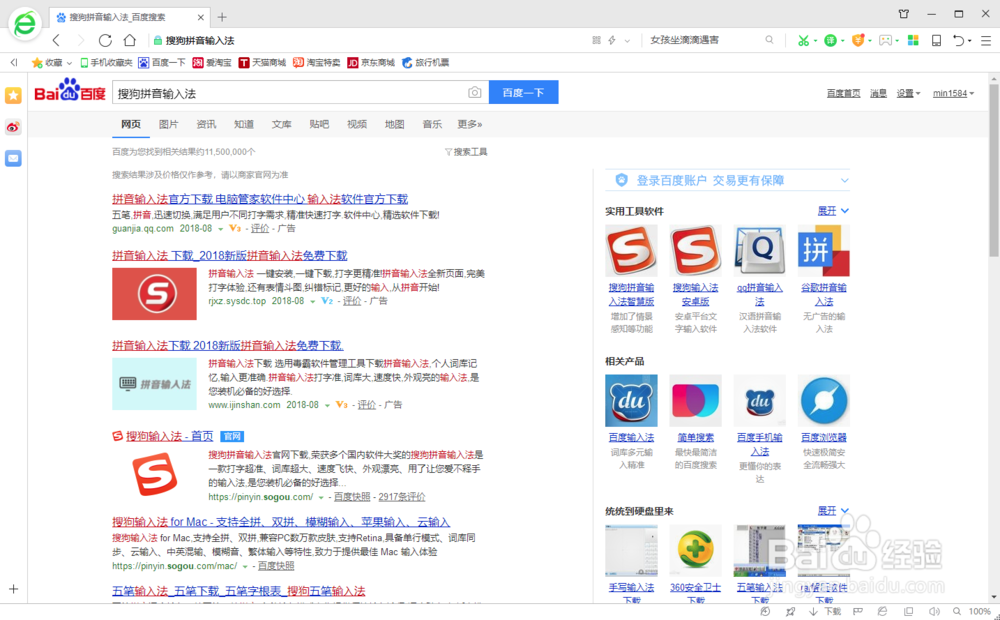Click the Baidu logo
1000x620 pixels.
coord(70,91)
